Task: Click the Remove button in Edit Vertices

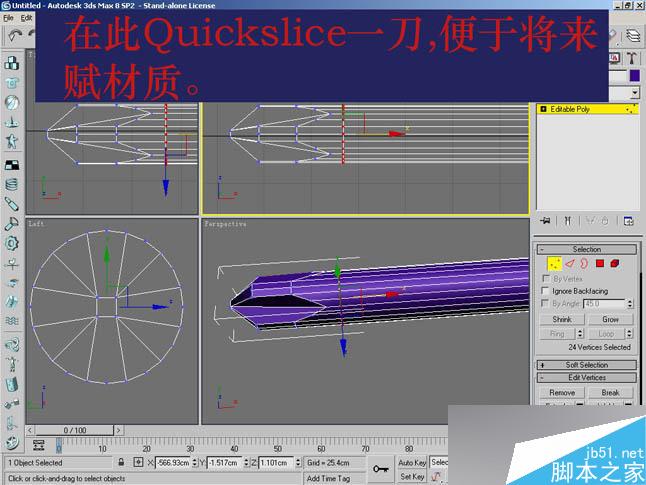Action: point(562,393)
